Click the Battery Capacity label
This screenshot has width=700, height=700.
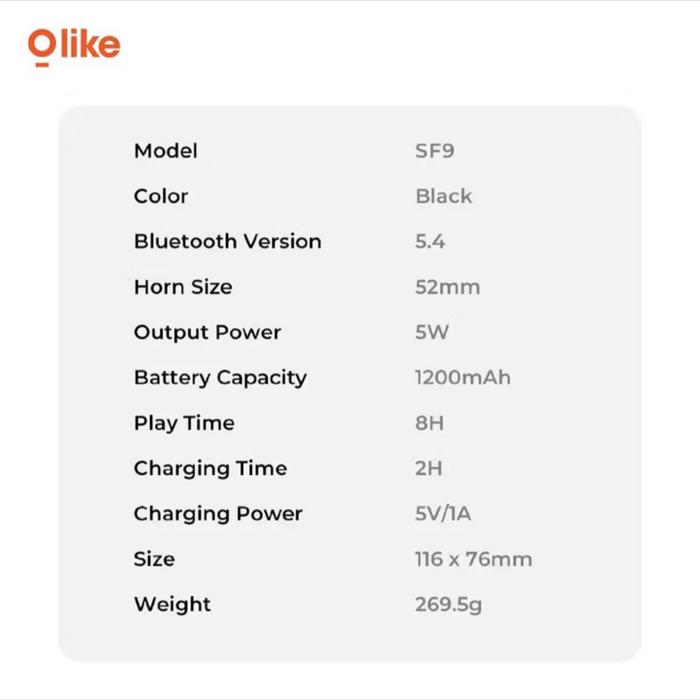point(220,378)
